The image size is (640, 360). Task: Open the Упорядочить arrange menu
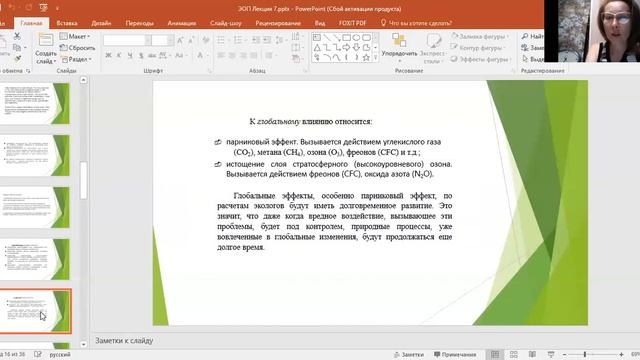point(399,48)
